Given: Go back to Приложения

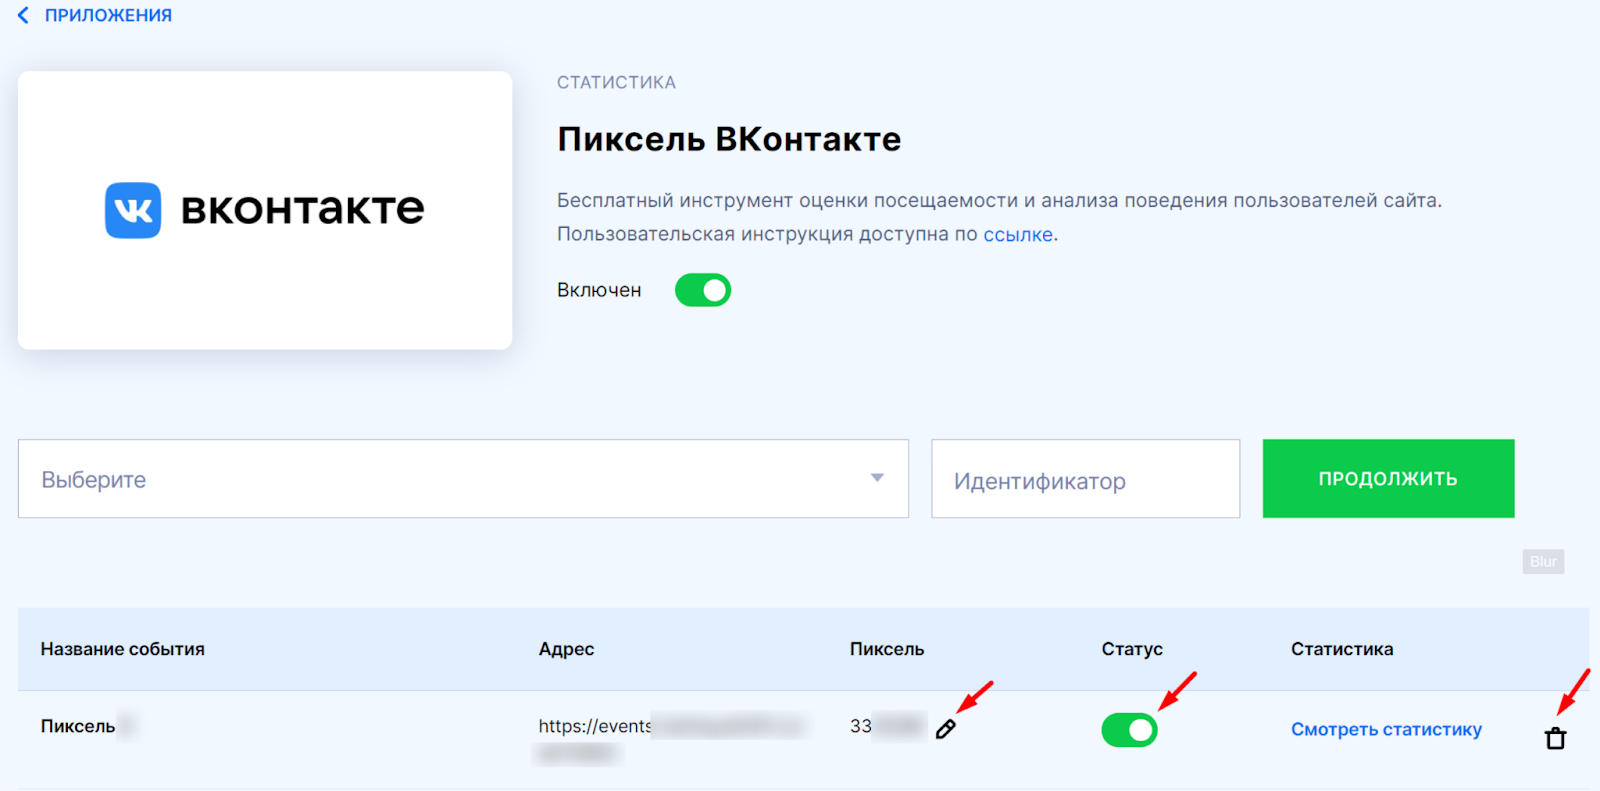Looking at the screenshot, I should pyautogui.click(x=108, y=15).
